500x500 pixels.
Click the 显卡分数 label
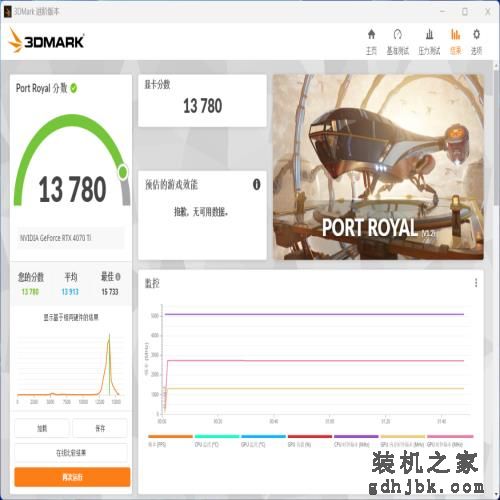[157, 84]
